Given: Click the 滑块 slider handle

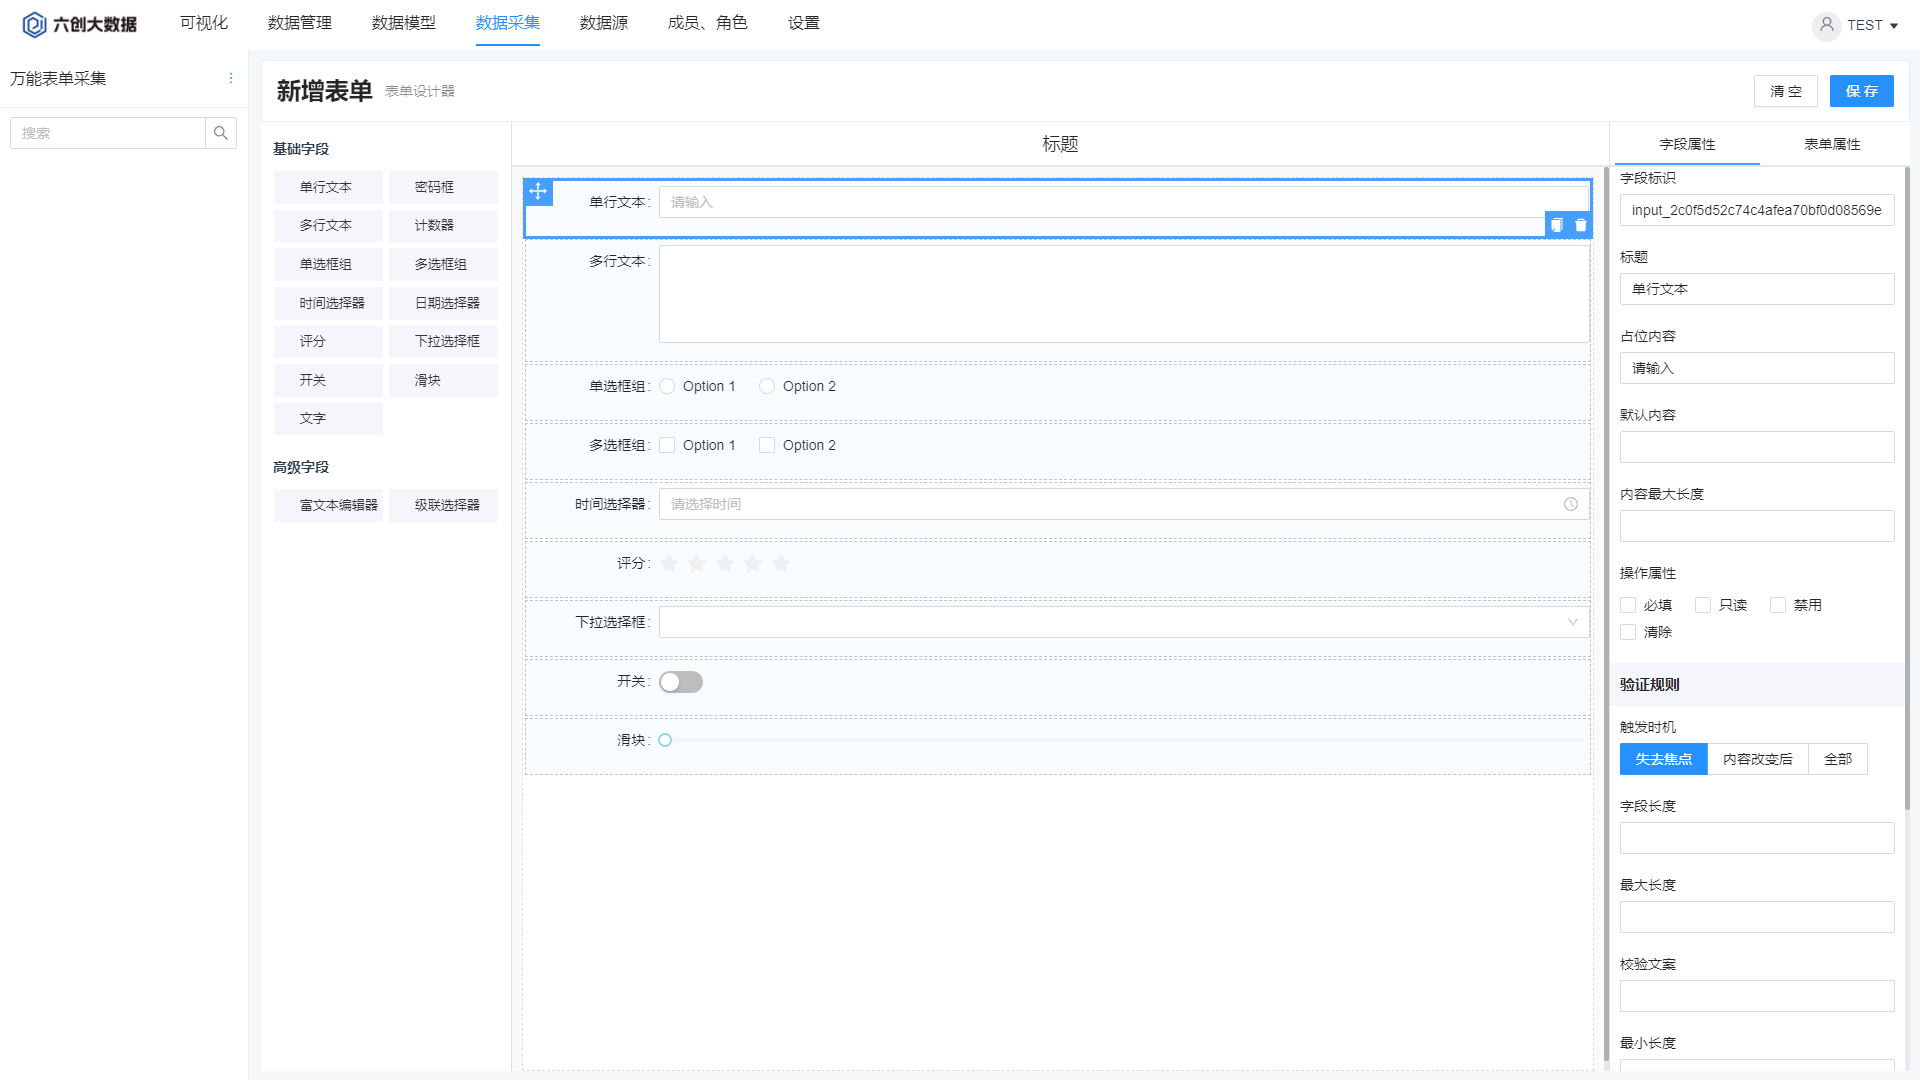Looking at the screenshot, I should click(x=665, y=741).
